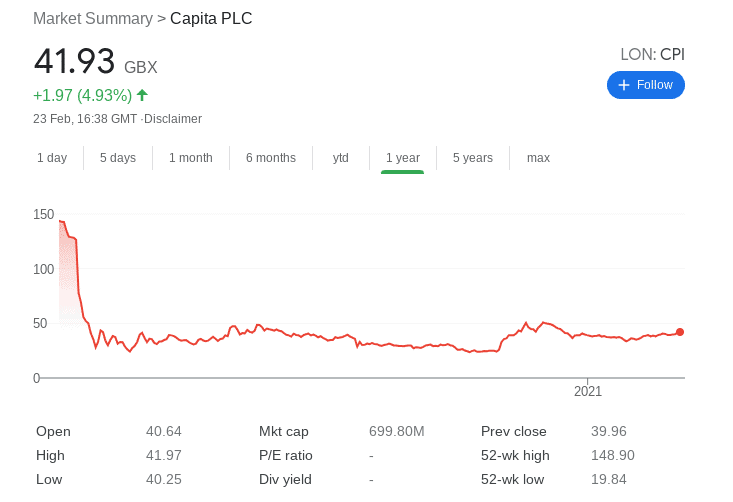Show the 1 month chart
733x502 pixels.
pyautogui.click(x=191, y=158)
